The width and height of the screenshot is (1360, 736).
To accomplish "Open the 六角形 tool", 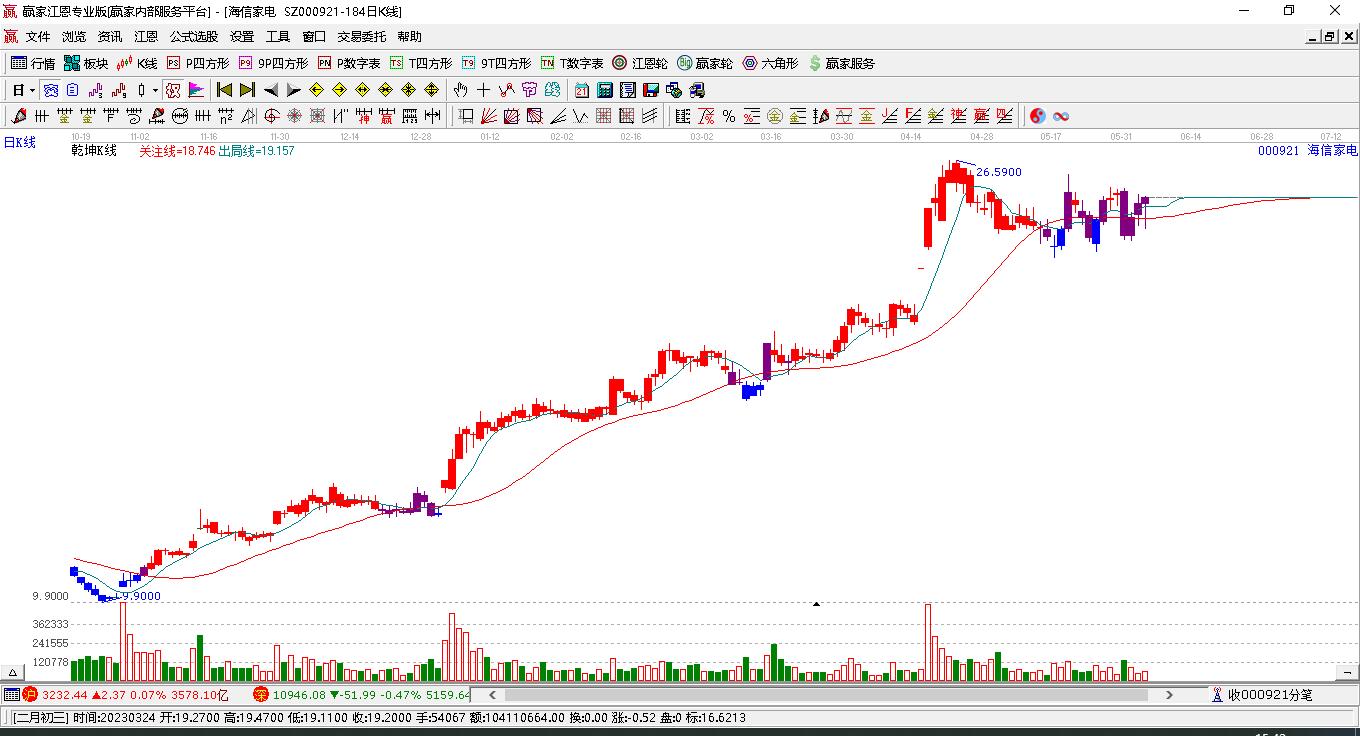I will [x=770, y=63].
